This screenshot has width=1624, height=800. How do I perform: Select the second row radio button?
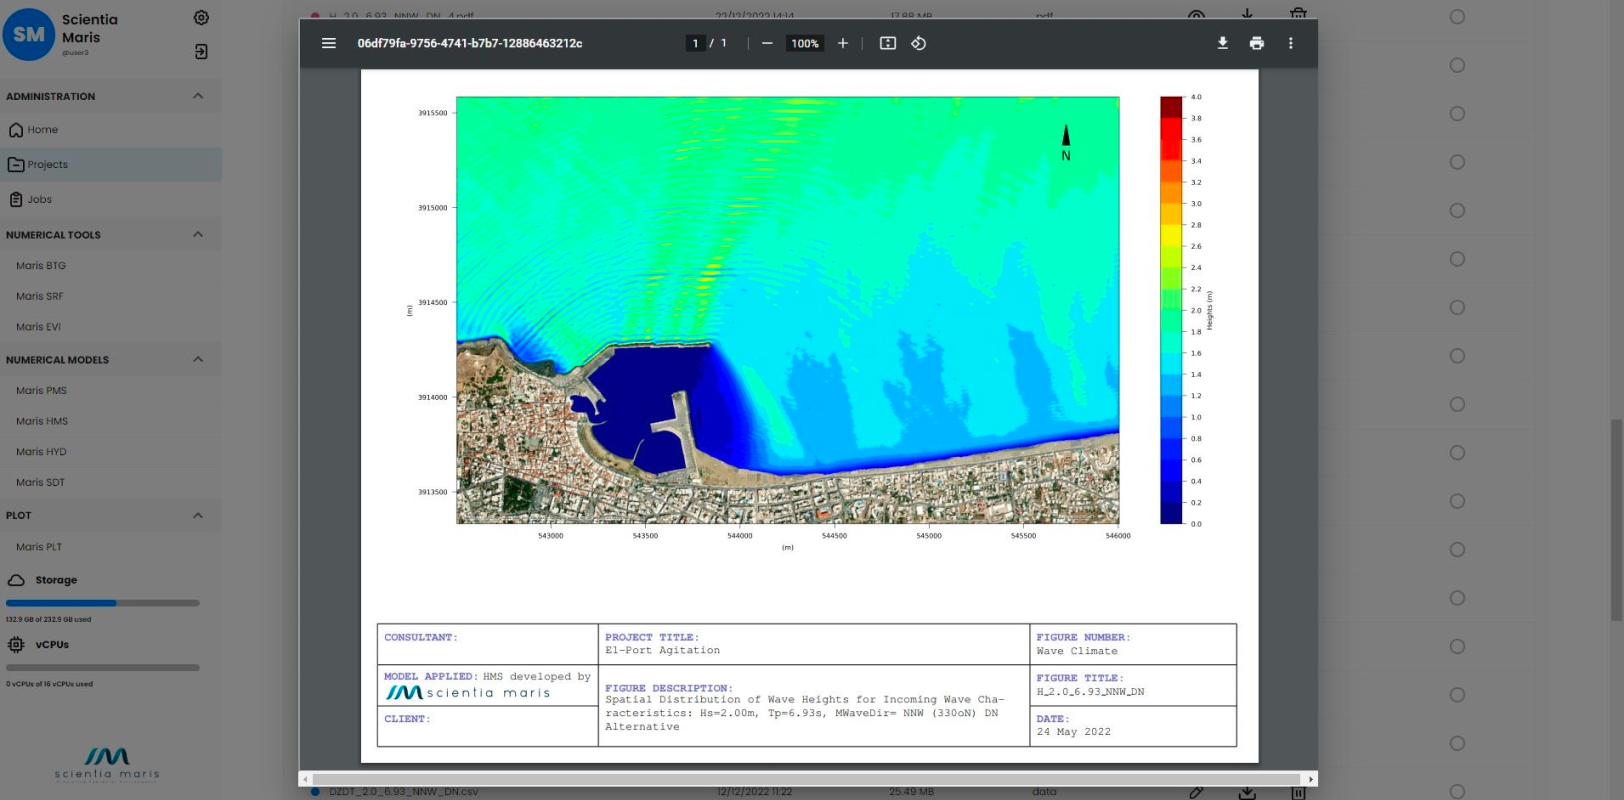point(1457,65)
